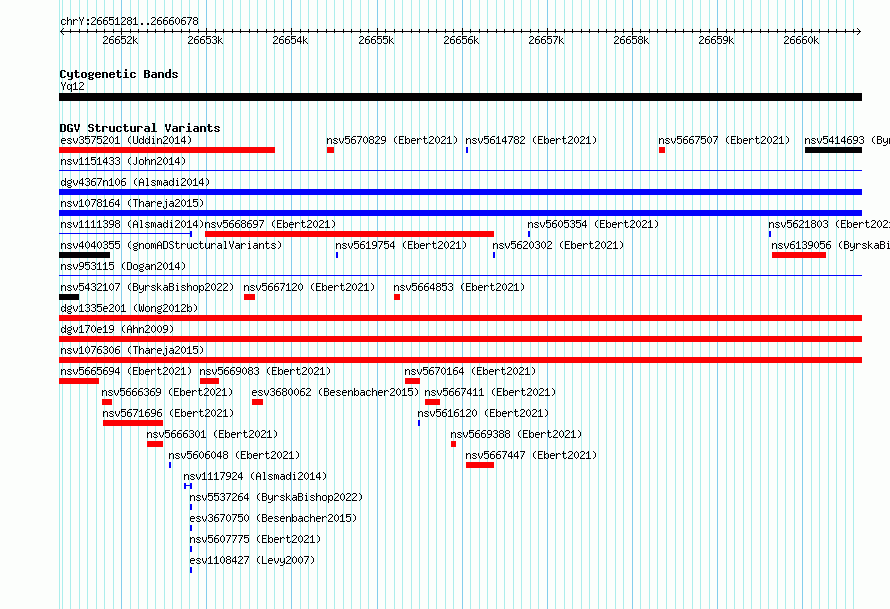Open nsv1078164 (Thareja2015) variant
Screen dimensions: 890x609
coord(132,203)
